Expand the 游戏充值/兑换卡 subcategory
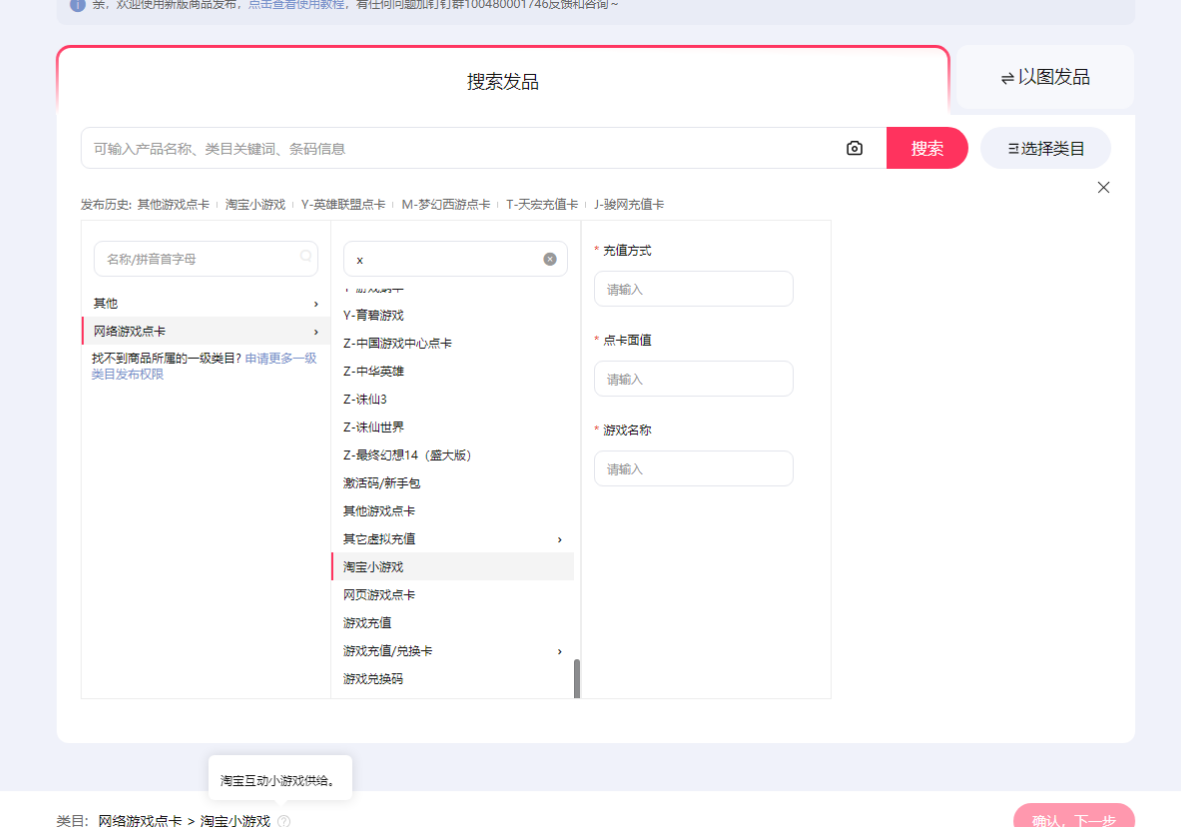 pos(559,651)
